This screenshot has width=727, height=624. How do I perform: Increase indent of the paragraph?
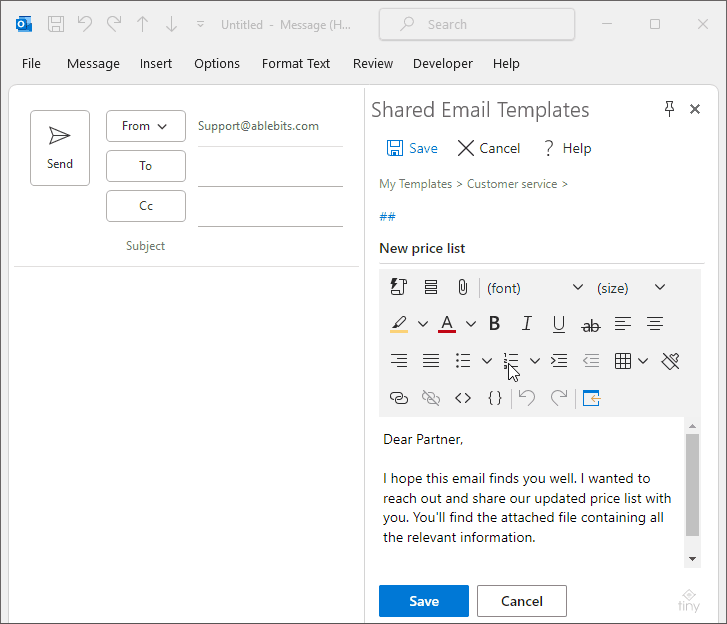pyautogui.click(x=559, y=361)
